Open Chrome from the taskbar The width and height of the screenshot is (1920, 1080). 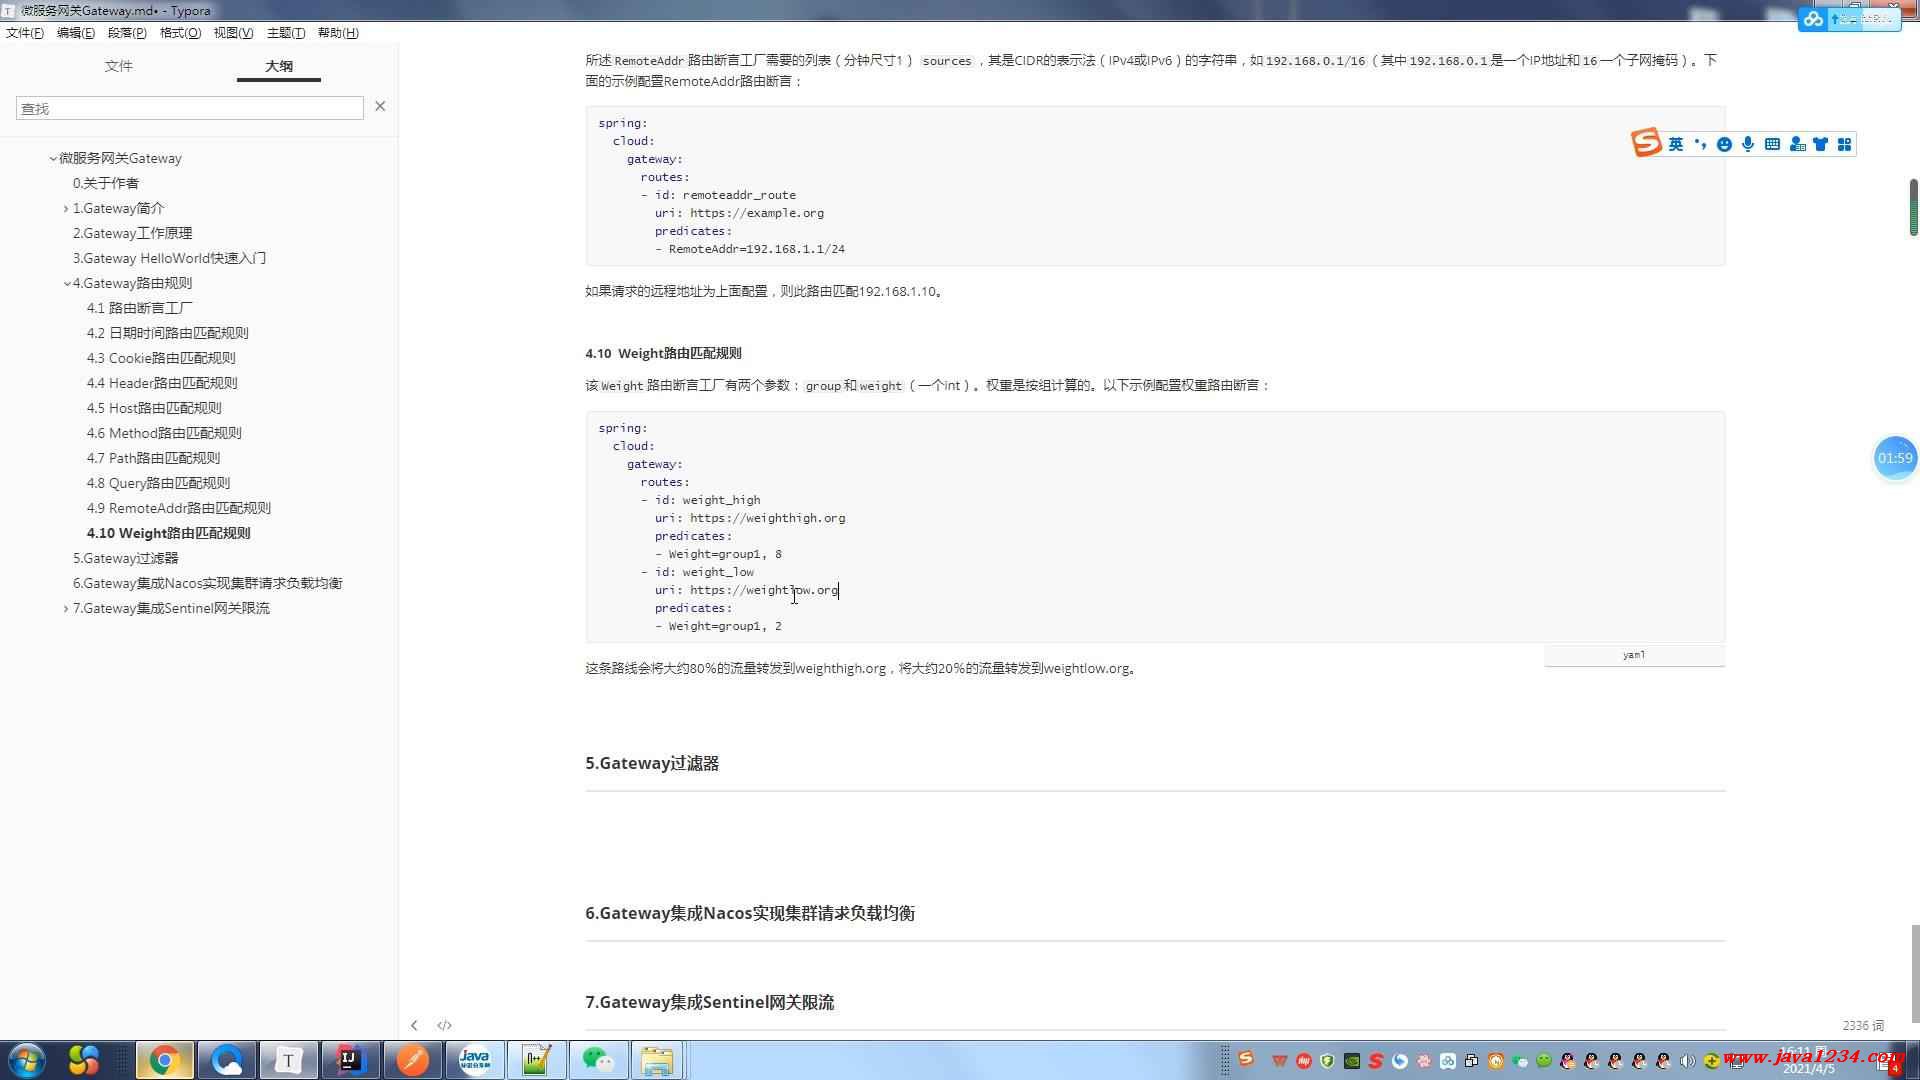[164, 1060]
